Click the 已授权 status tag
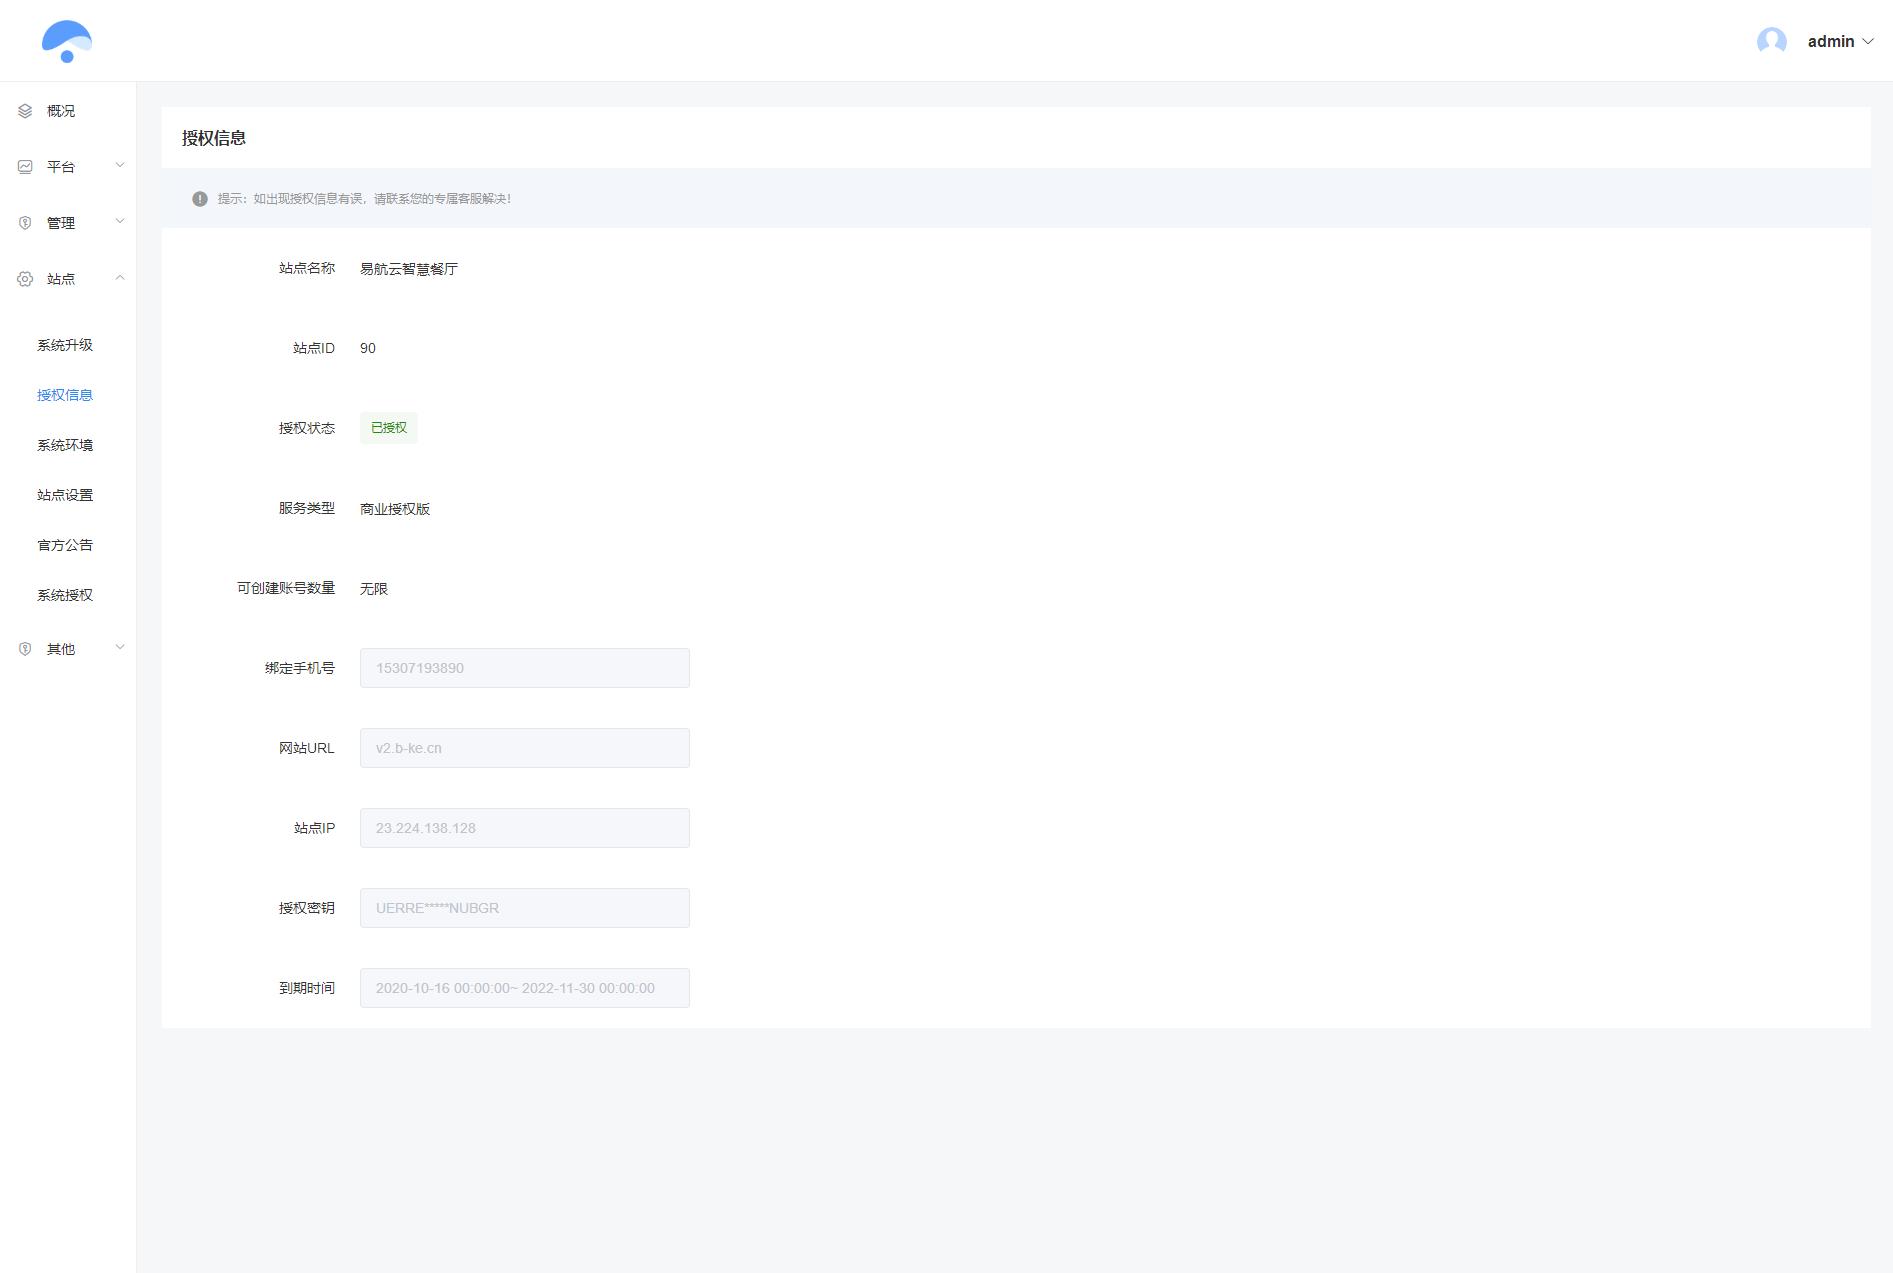 [x=389, y=428]
